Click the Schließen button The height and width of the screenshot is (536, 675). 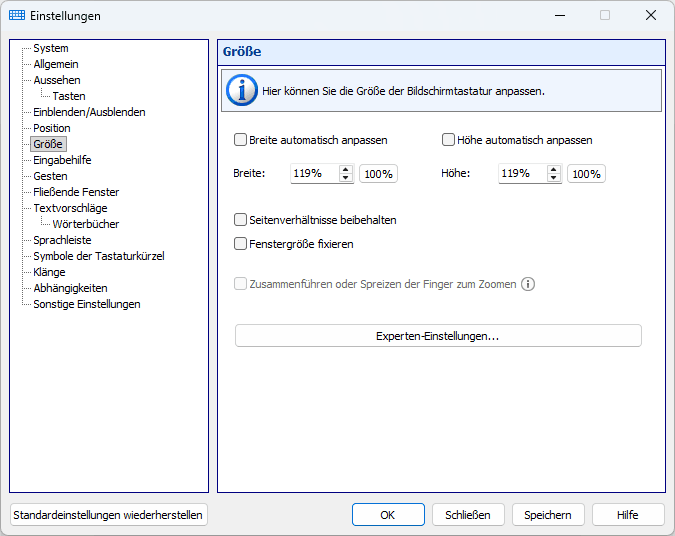click(x=468, y=515)
